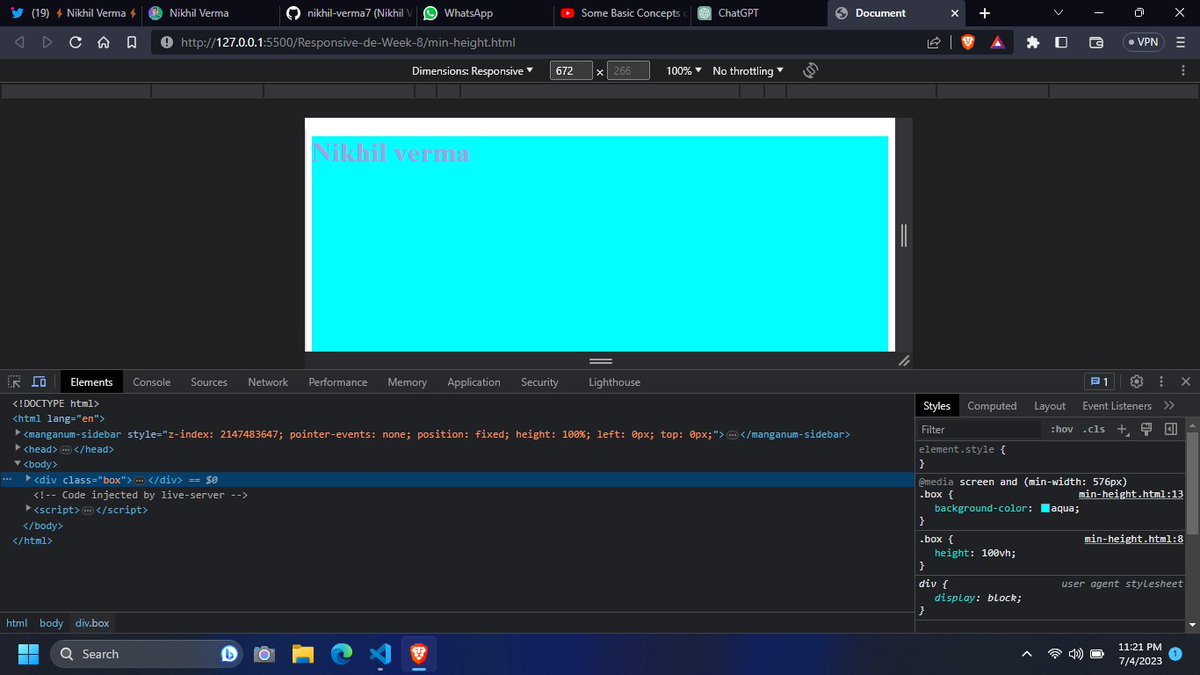Click the viewport width input field
The image size is (1200, 675).
572,71
